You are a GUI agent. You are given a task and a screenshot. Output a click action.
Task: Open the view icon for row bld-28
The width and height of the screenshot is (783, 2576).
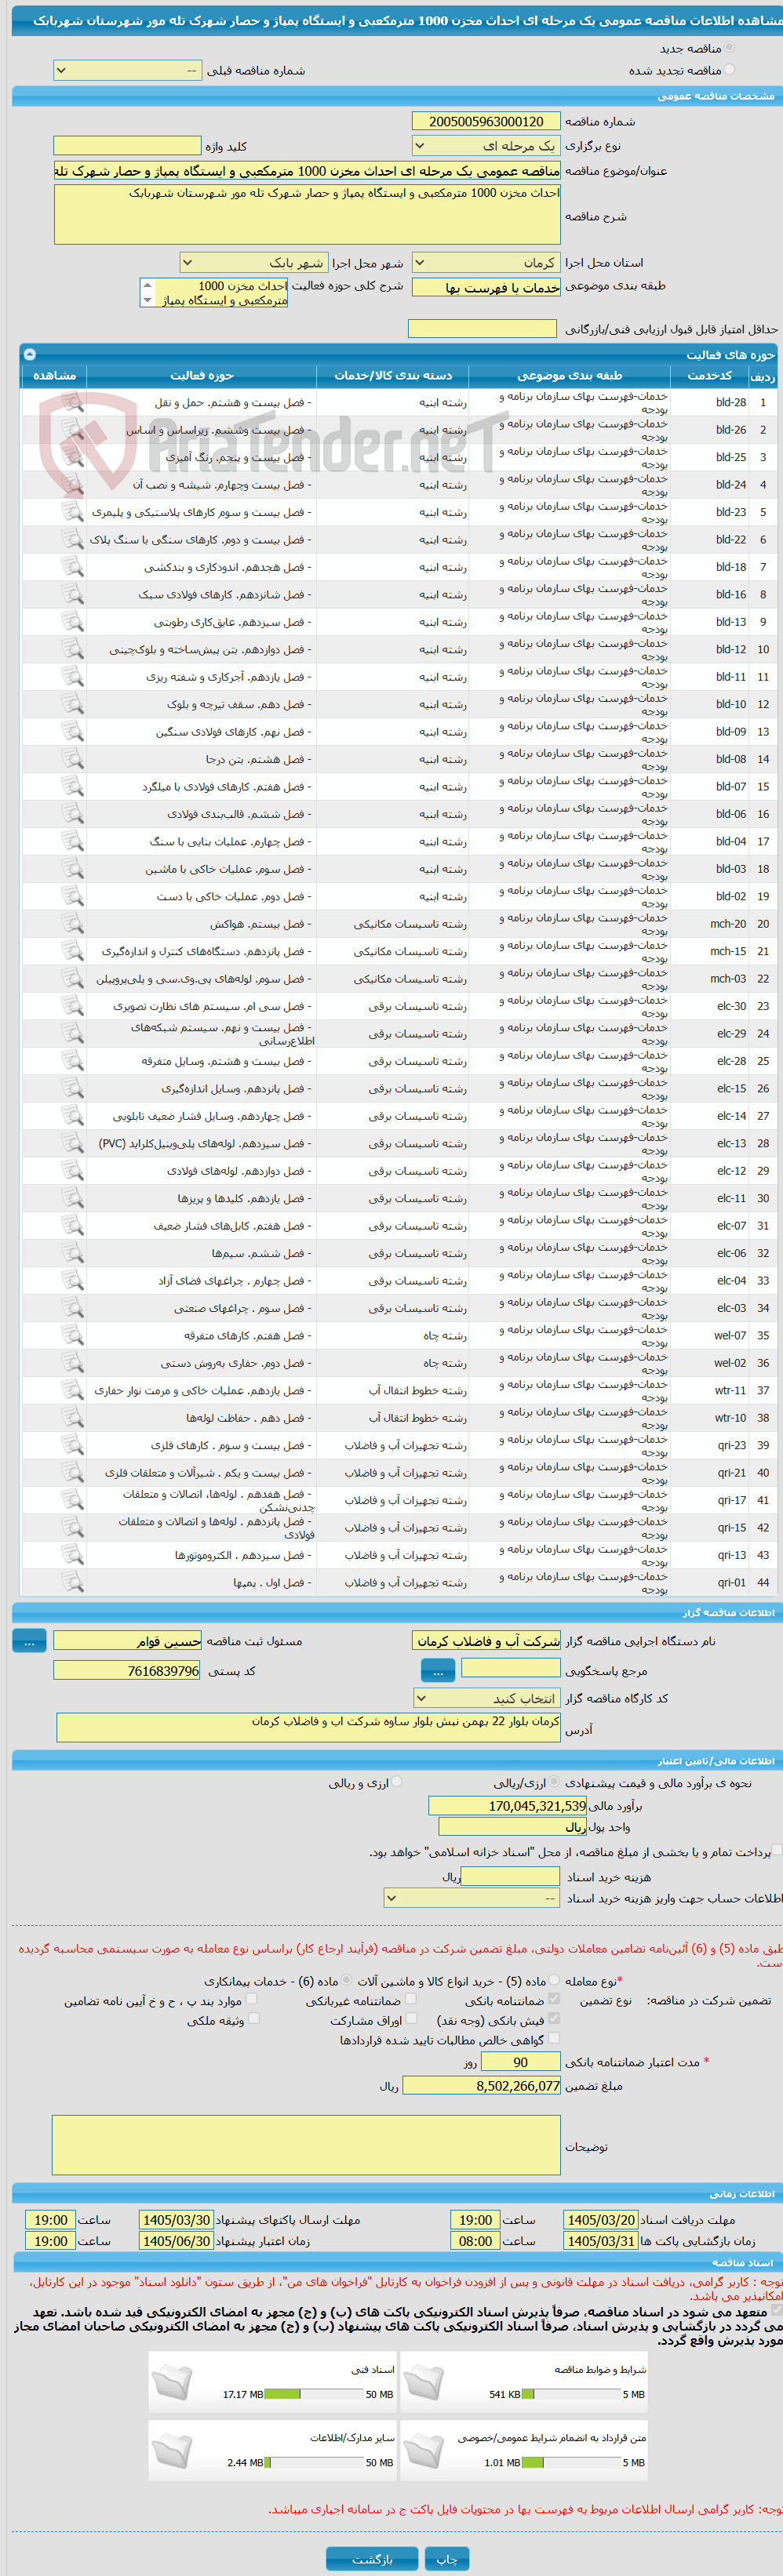point(72,402)
